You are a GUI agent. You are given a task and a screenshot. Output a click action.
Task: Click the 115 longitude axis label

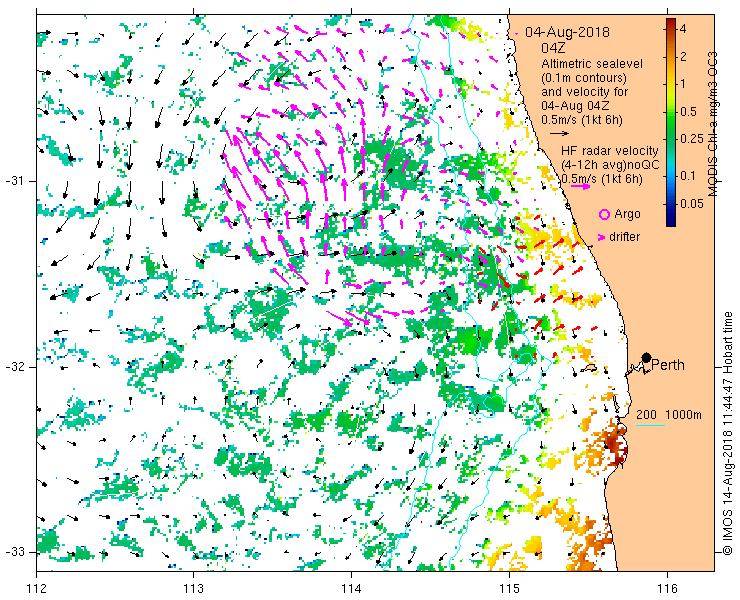click(x=509, y=589)
